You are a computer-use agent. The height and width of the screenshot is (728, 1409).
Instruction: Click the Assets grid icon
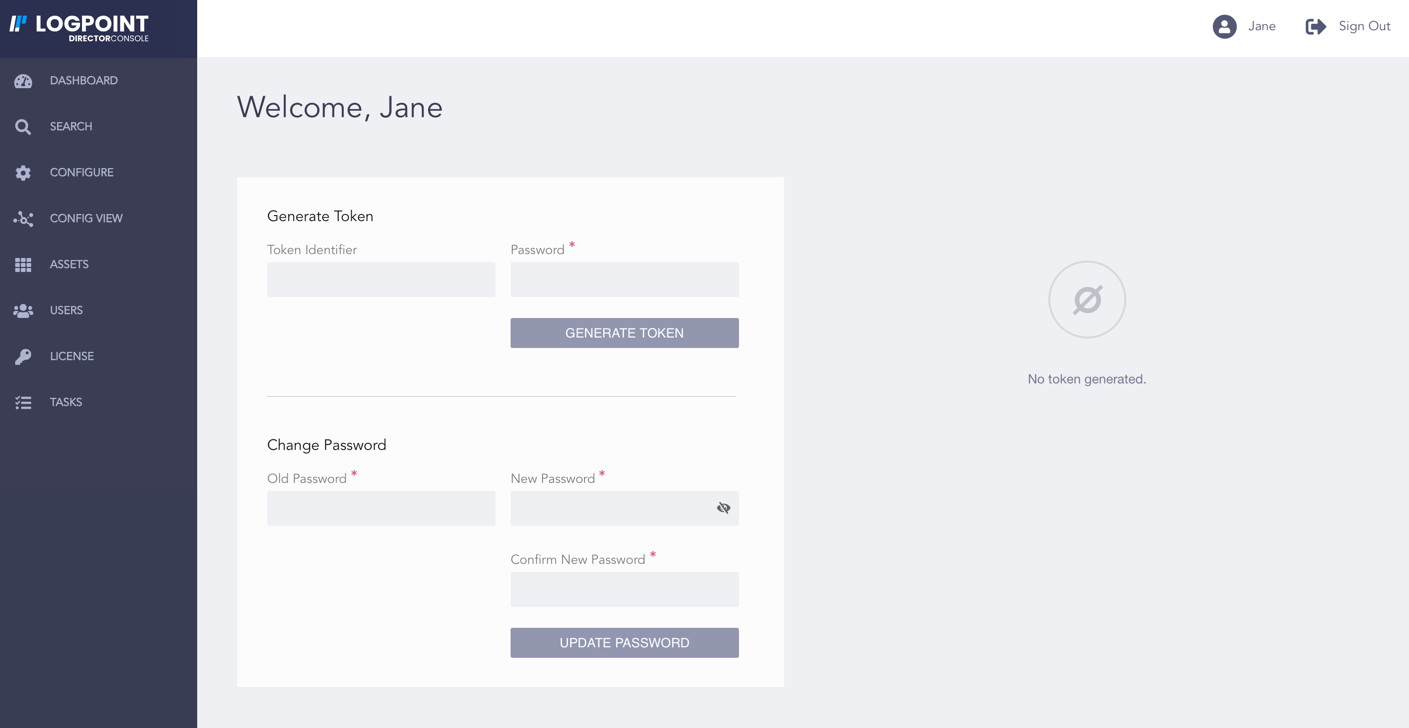pos(23,265)
